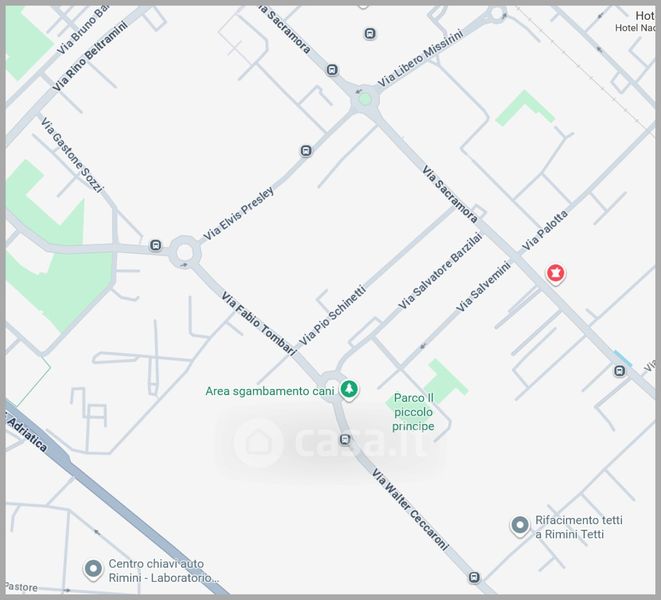The width and height of the screenshot is (661, 600).
Task: Click the Via Fabio Tombari street label
Action: (x=260, y=323)
